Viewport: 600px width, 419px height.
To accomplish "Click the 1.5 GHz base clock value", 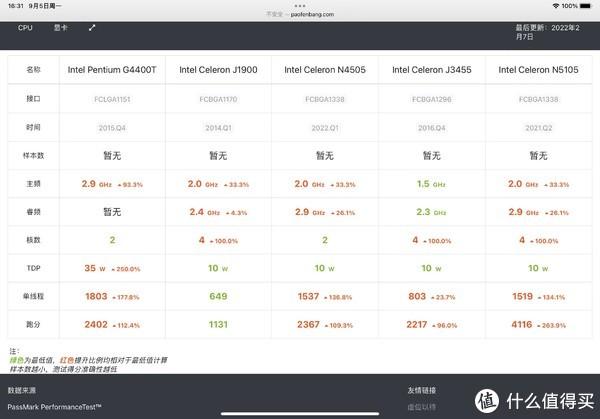I will [431, 184].
